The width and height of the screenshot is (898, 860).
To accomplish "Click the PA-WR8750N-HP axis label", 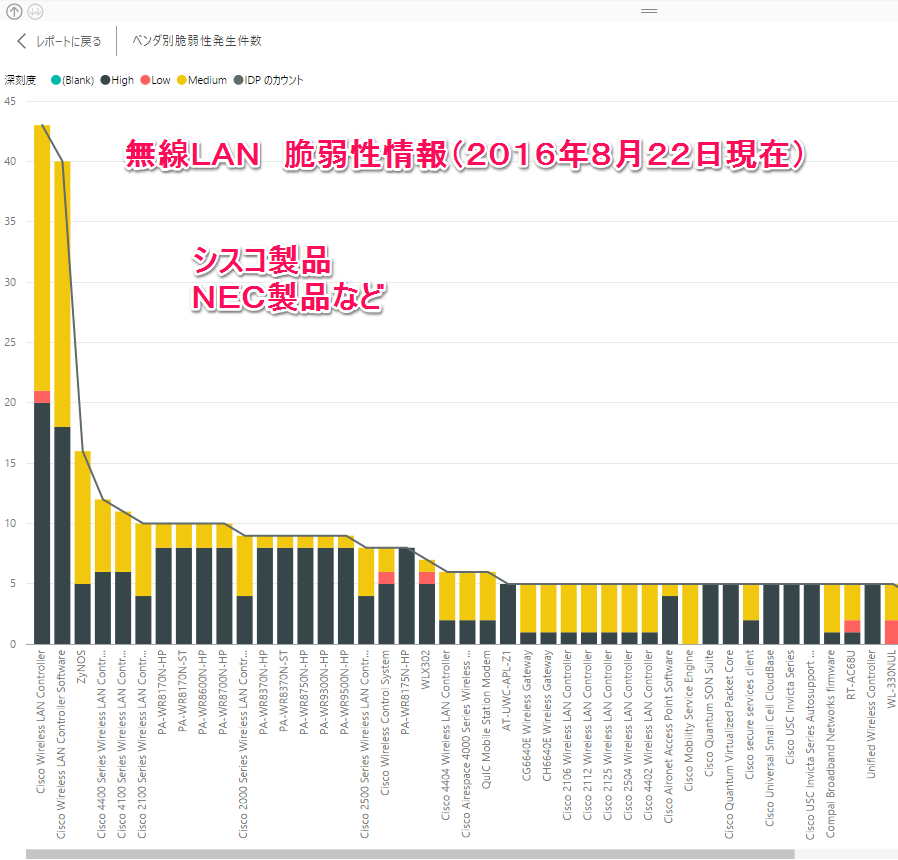I will pos(305,692).
